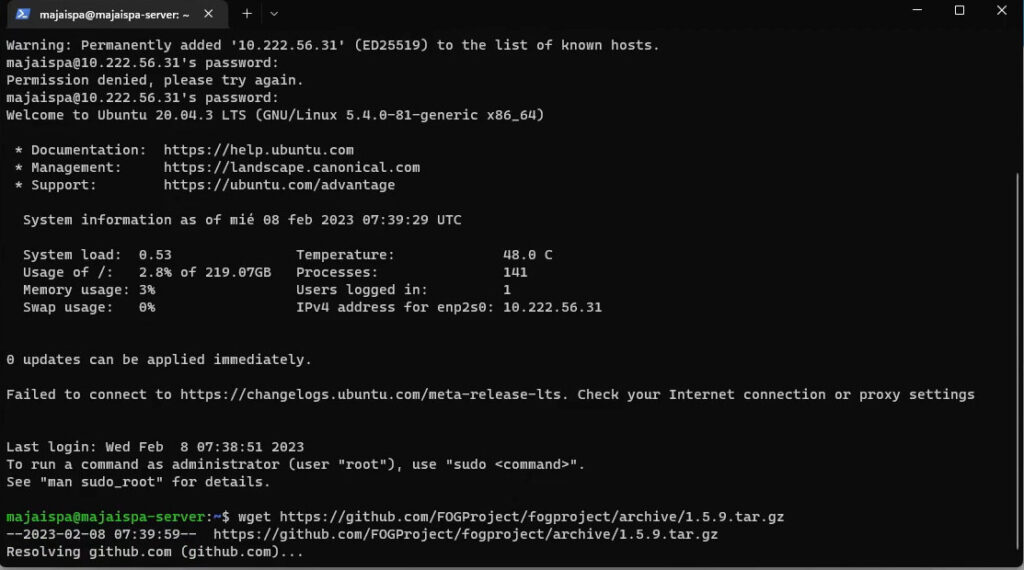Click the "Resolving github.com" output line
Viewport: 1024px width, 570px height.
(x=154, y=552)
